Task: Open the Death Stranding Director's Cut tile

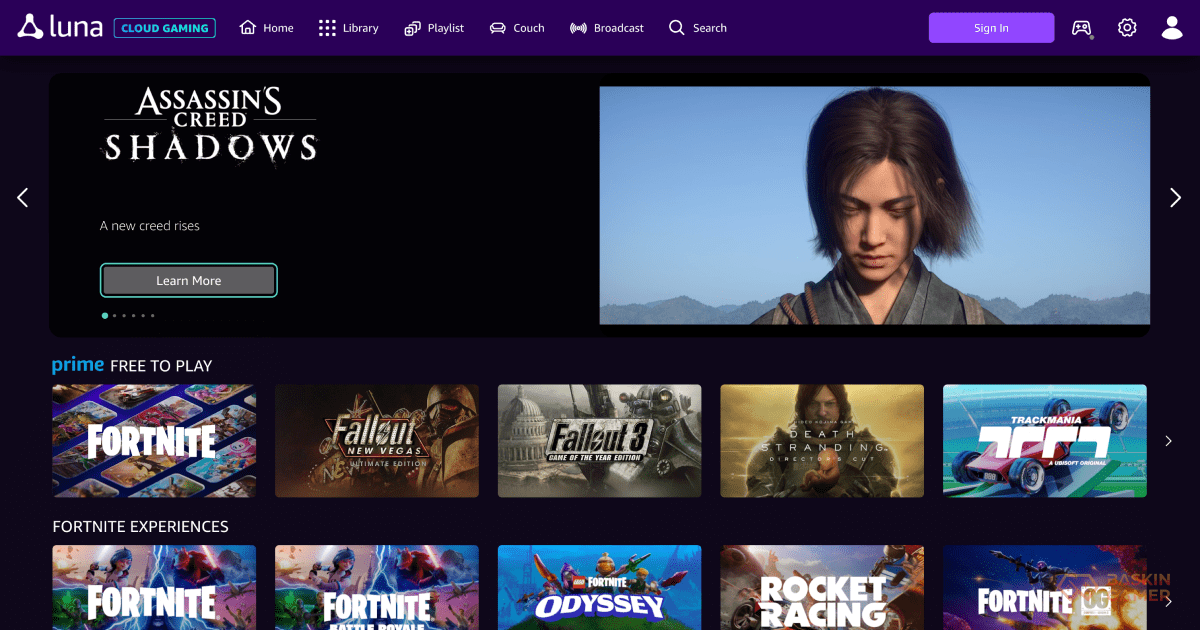Action: click(x=822, y=441)
